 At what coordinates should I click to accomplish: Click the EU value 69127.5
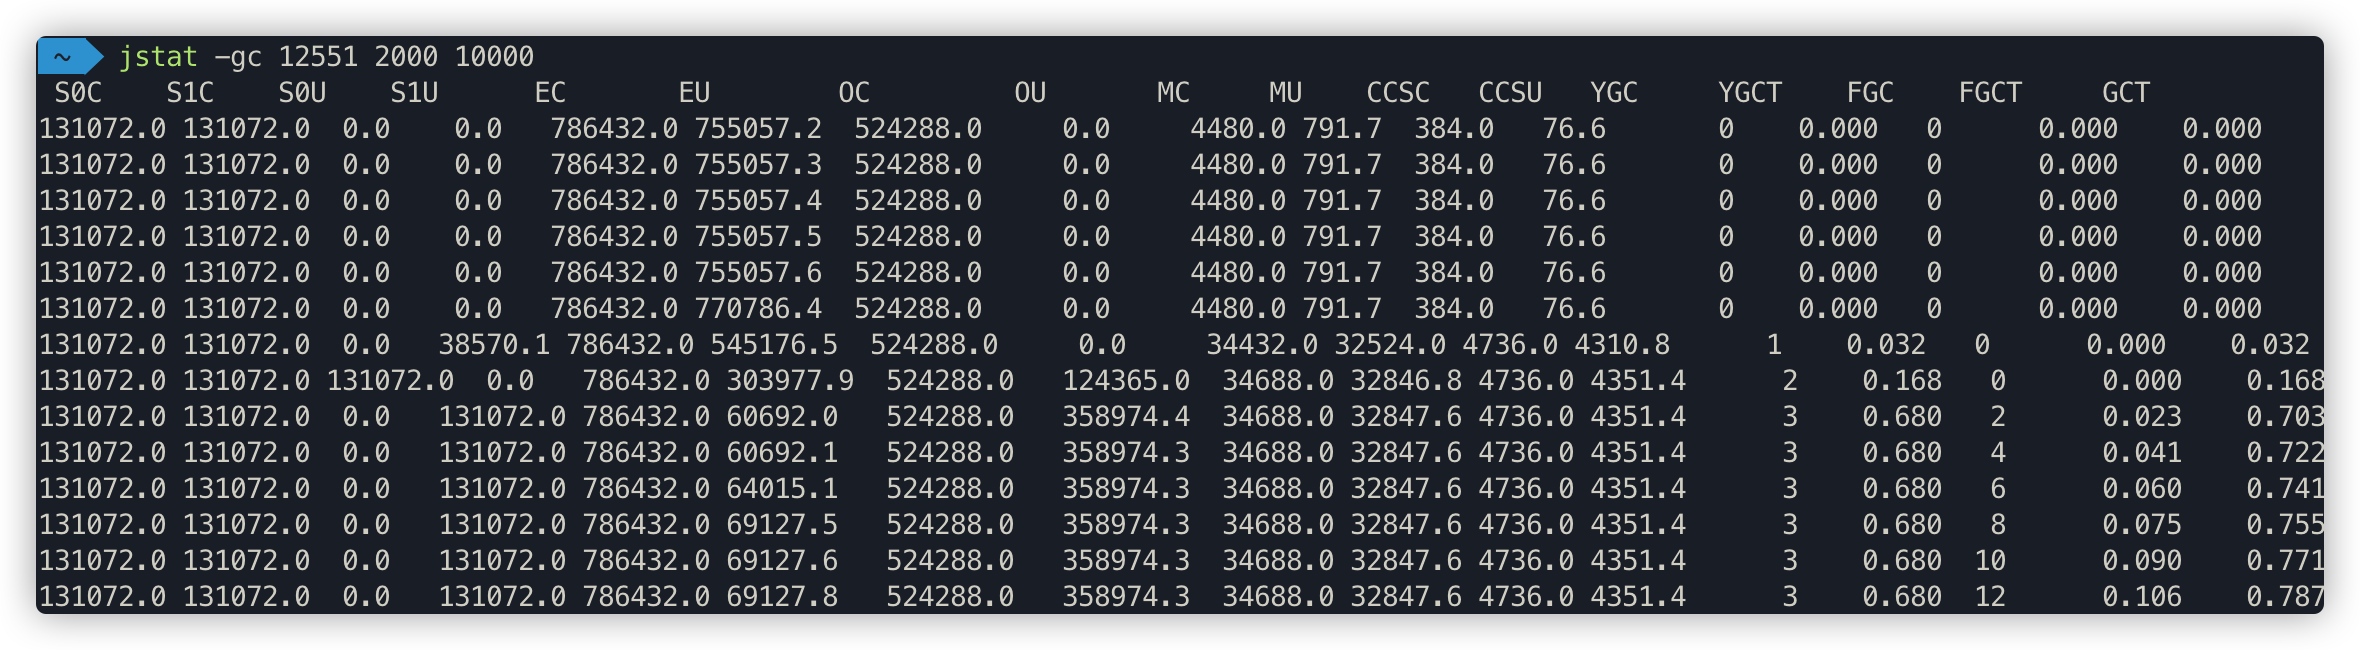point(782,525)
